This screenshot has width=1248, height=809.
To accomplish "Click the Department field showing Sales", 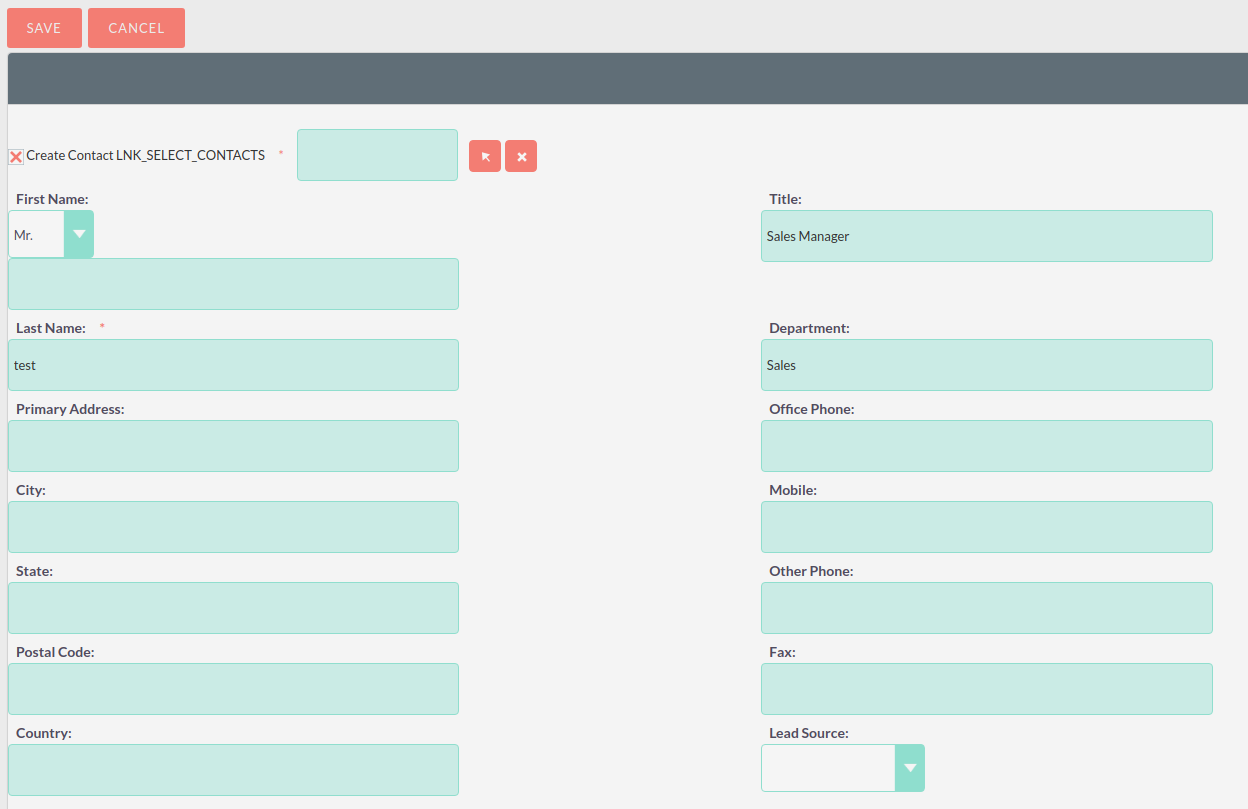I will tap(986, 365).
